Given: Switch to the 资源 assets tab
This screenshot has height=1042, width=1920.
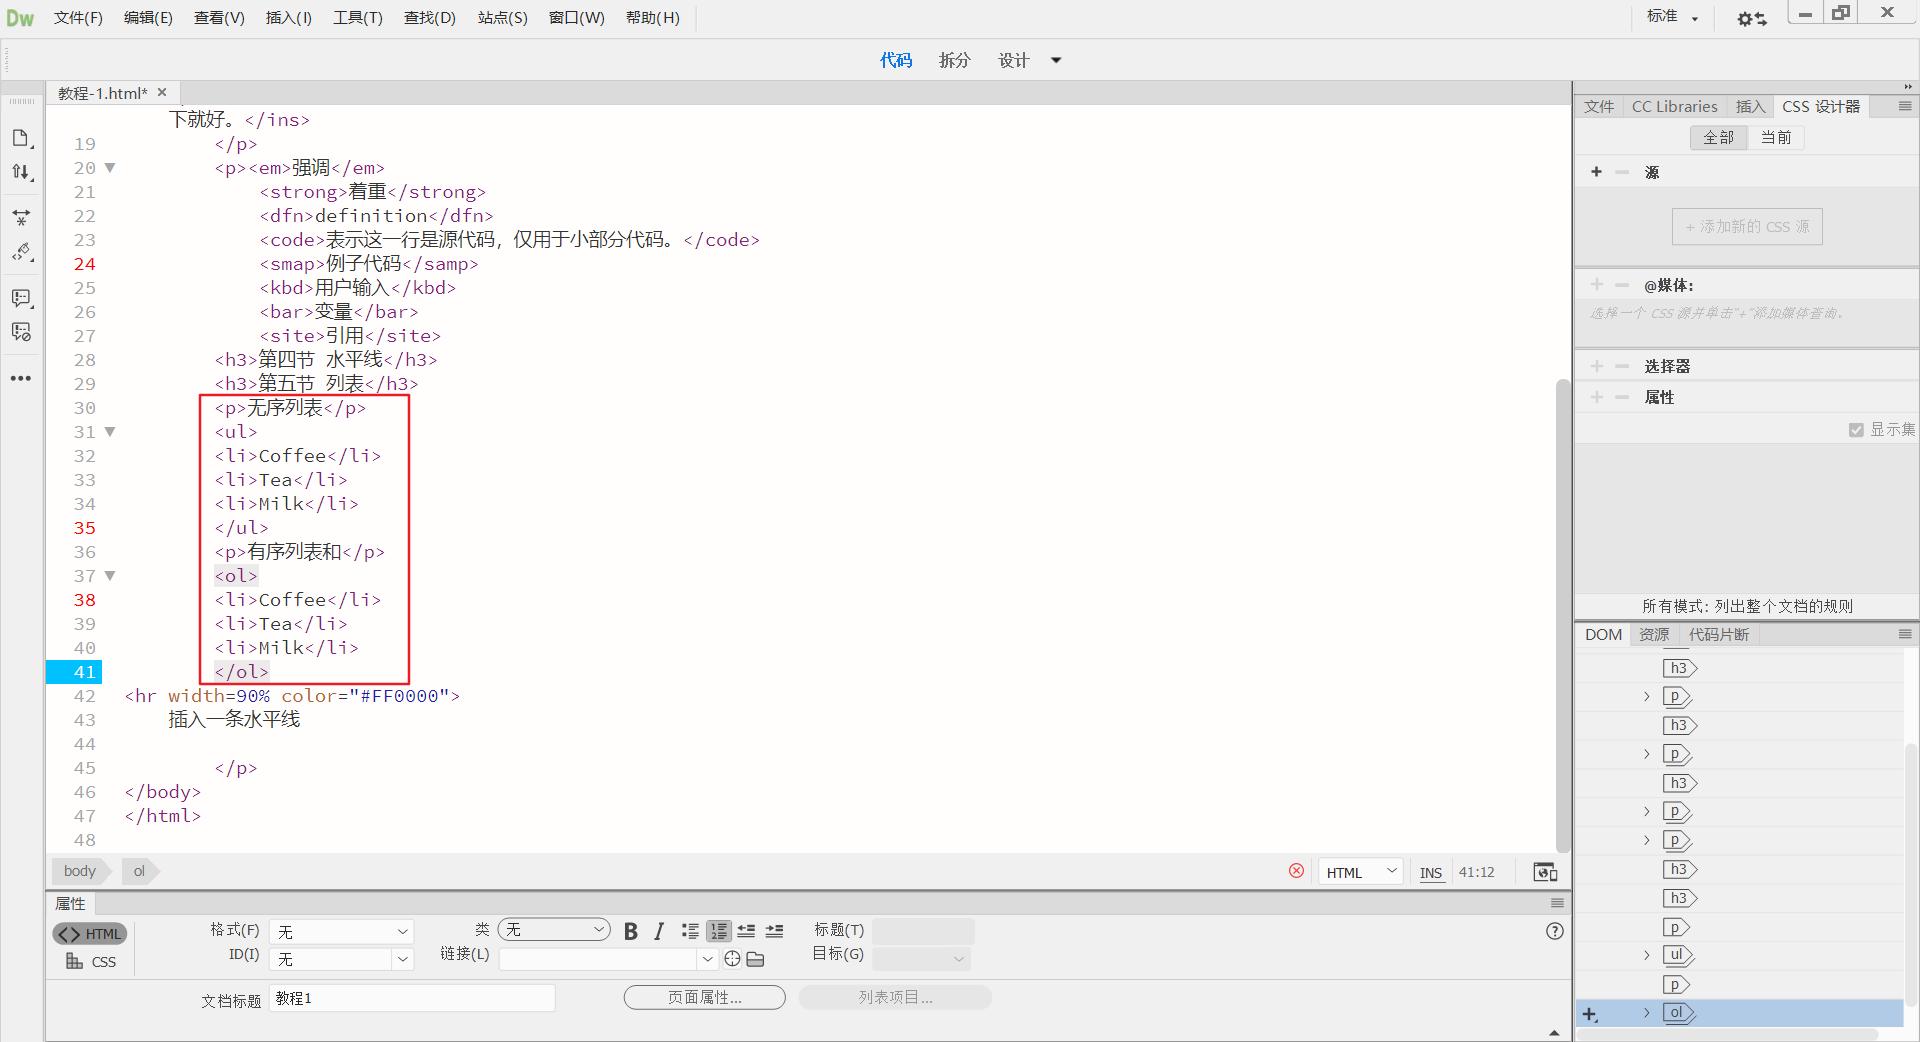Looking at the screenshot, I should point(1654,634).
